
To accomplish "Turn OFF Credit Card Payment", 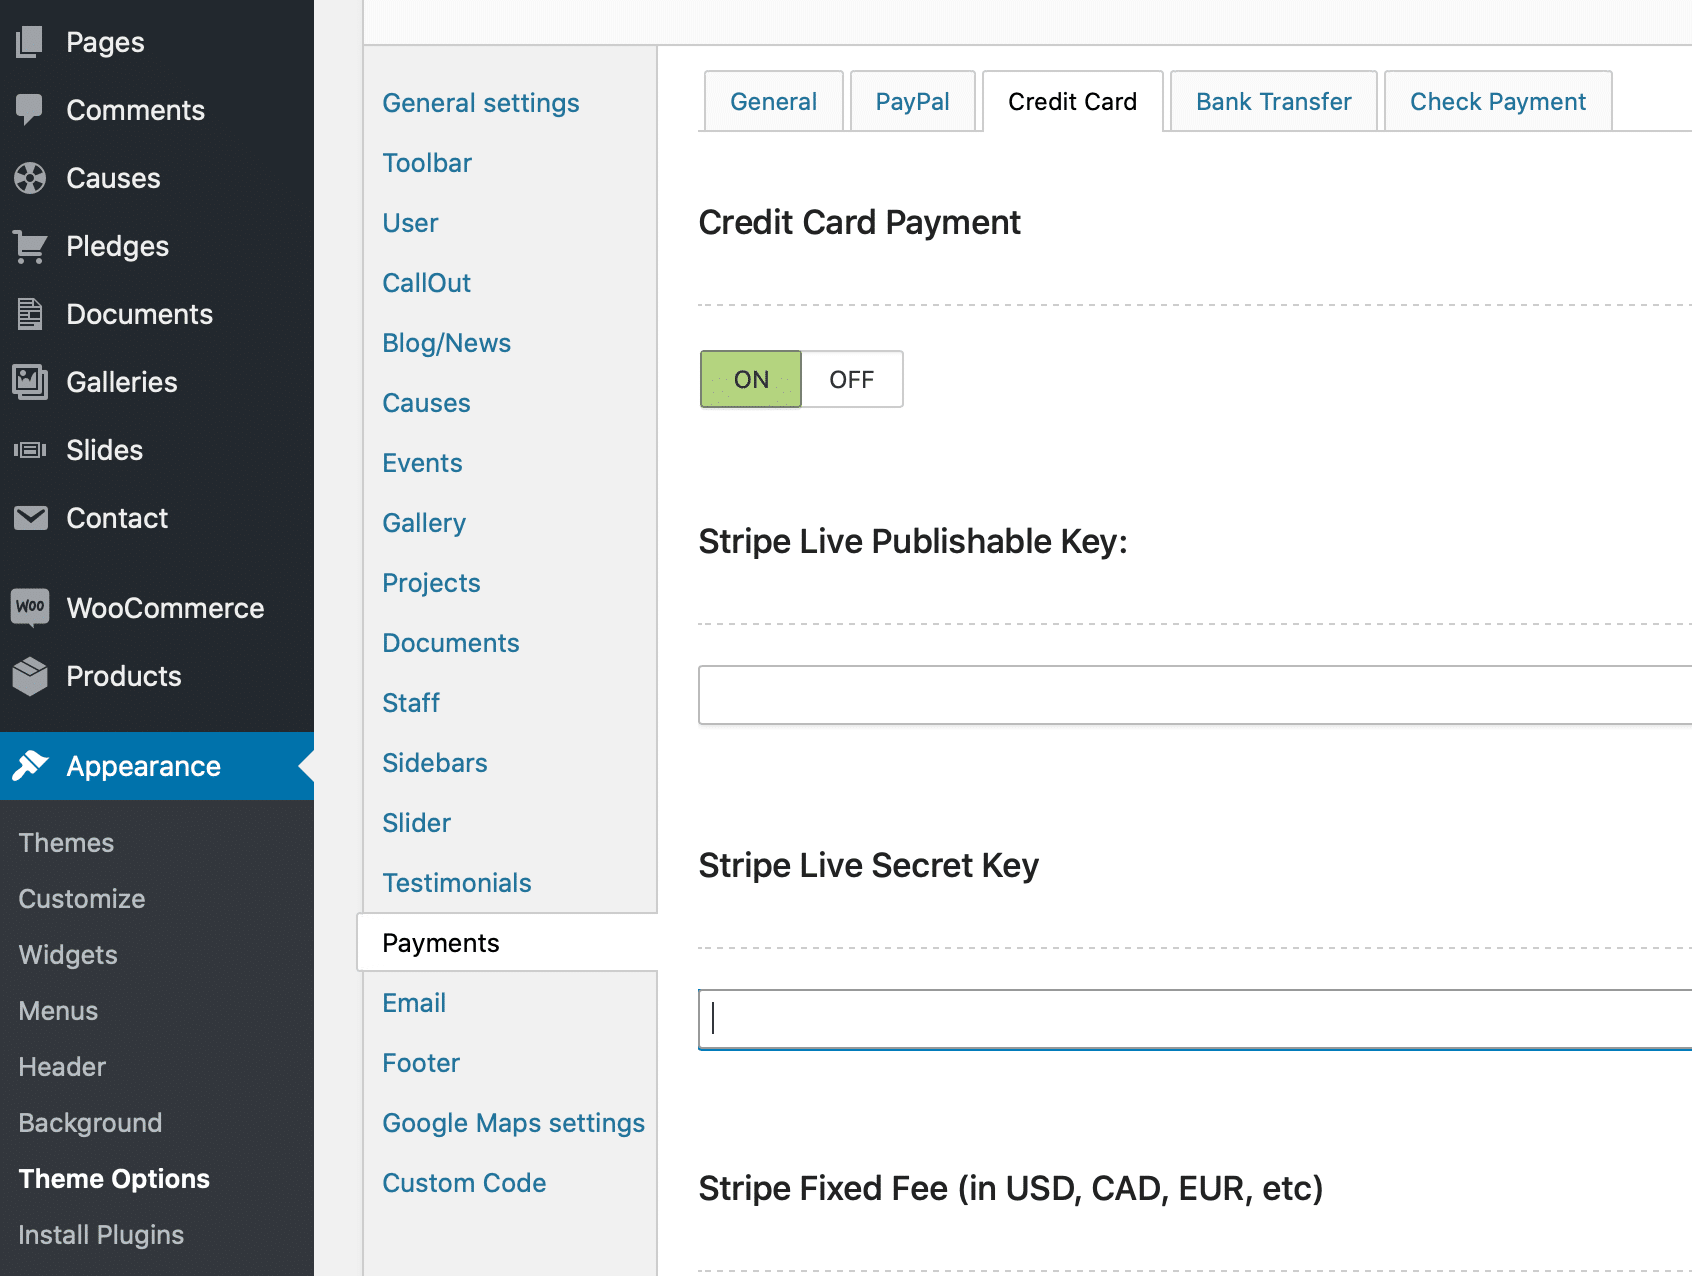I will pos(851,379).
